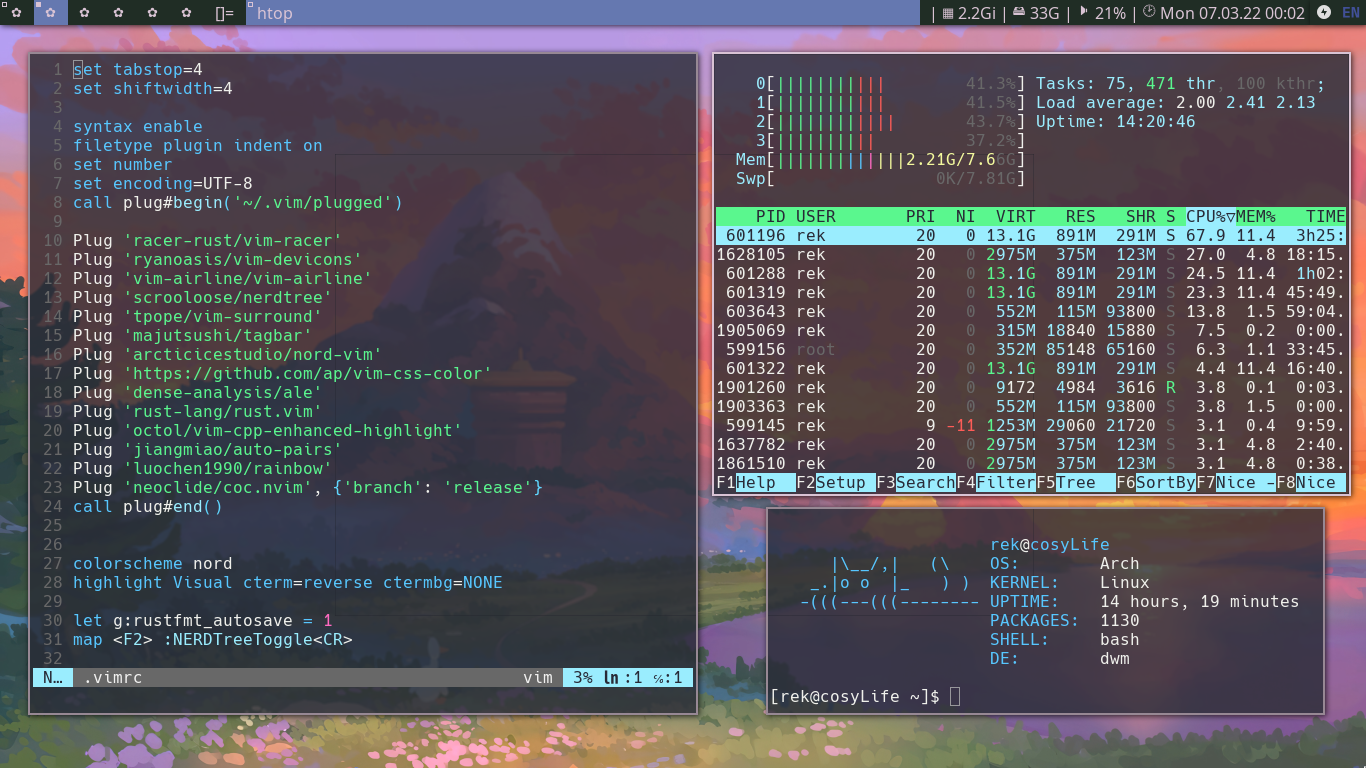Viewport: 1366px width, 768px height.
Task: Click the htop window title in bar
Action: (275, 13)
